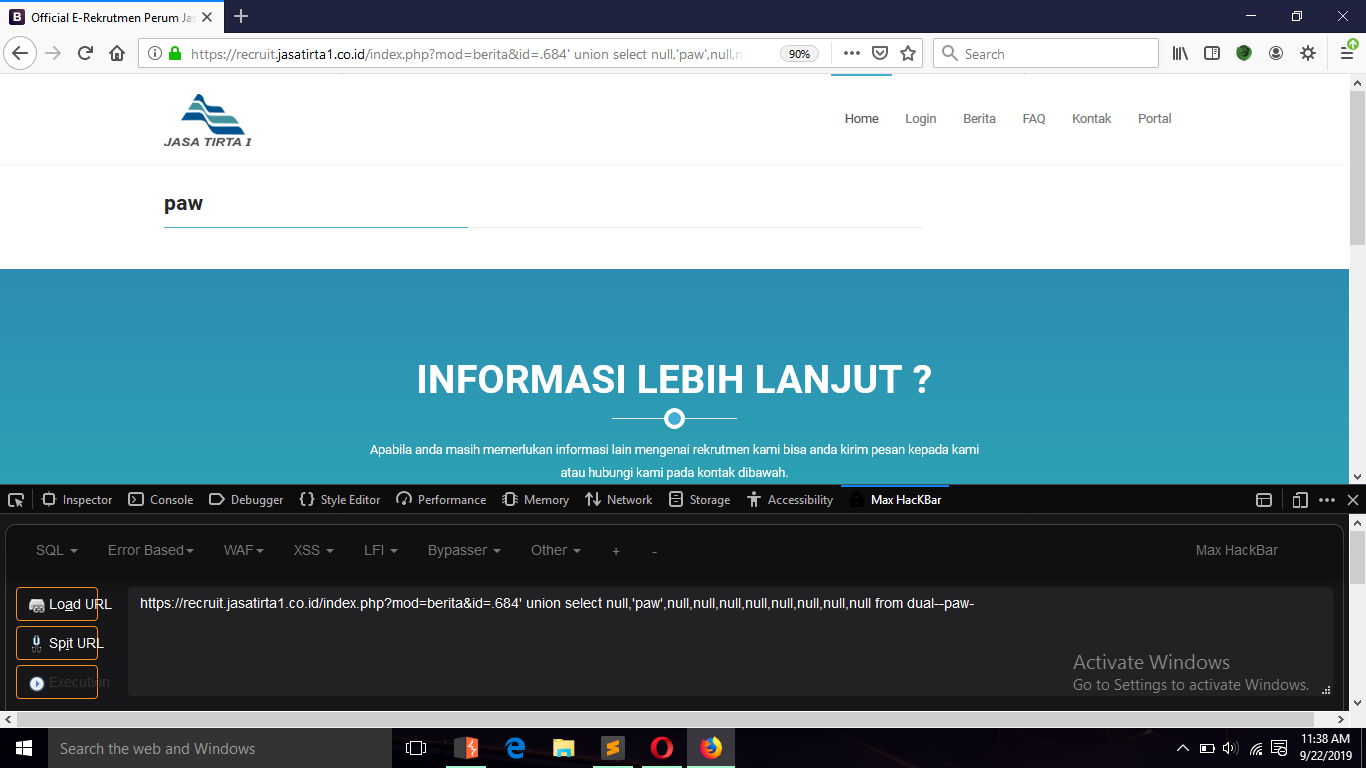Viewport: 1366px width, 768px height.
Task: Open the Firefox hamburger menu
Action: [x=1347, y=54]
